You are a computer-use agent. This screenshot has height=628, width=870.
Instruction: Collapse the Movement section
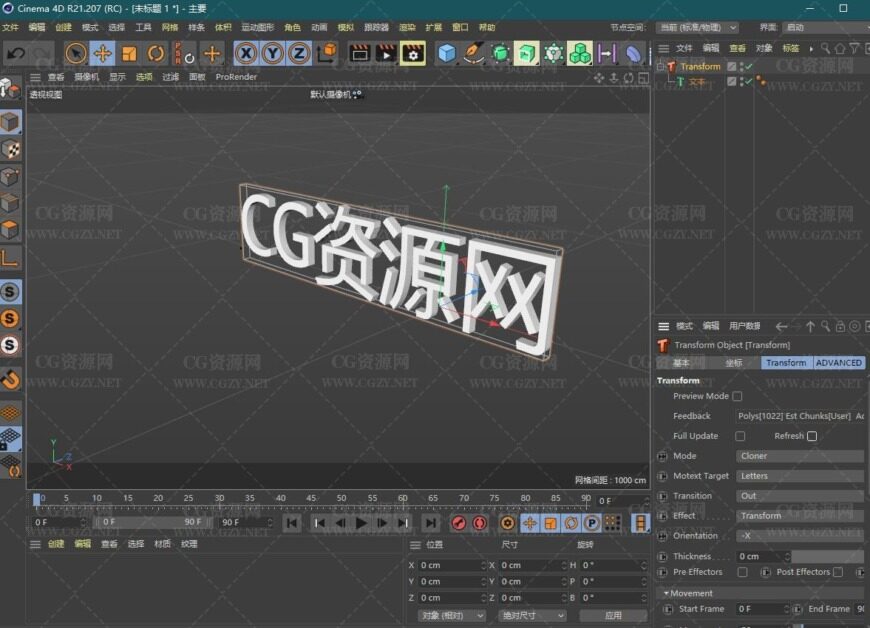[666, 593]
